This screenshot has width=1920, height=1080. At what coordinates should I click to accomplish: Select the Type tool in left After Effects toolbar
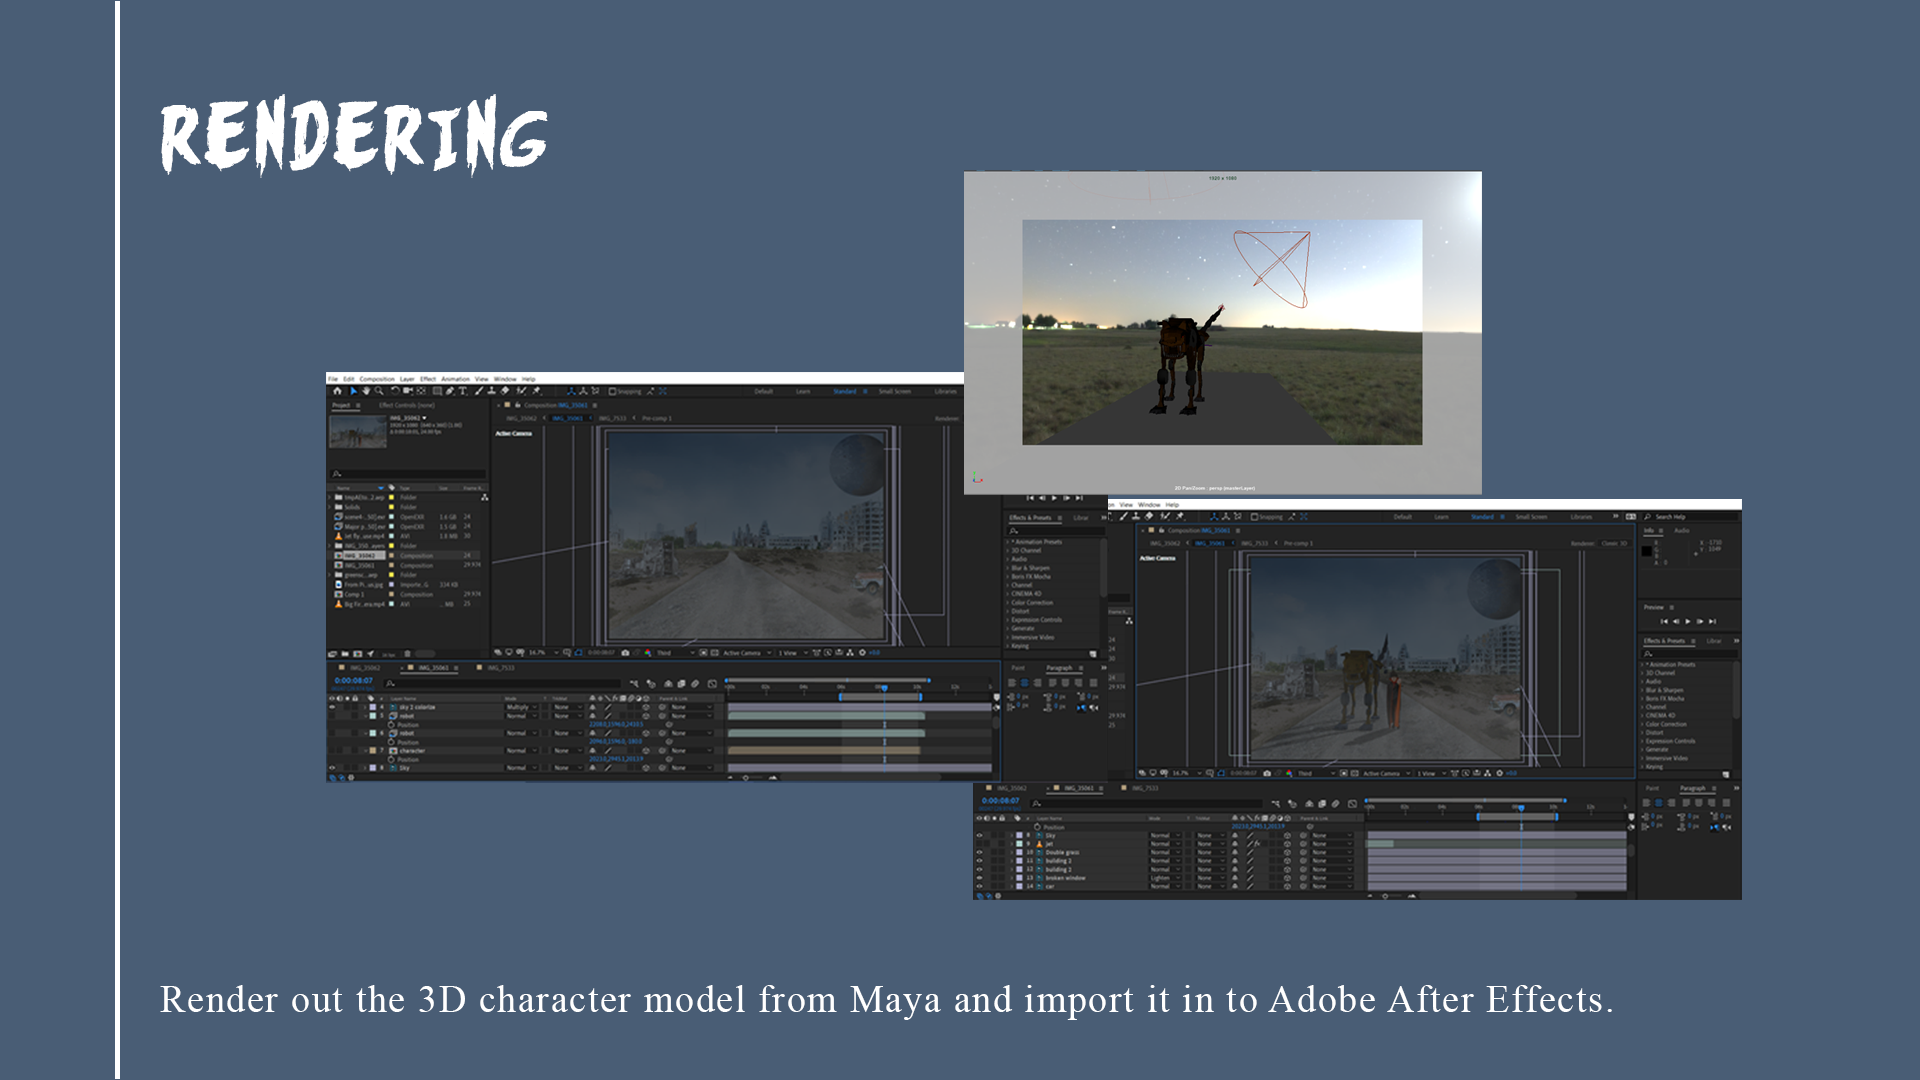[x=463, y=391]
